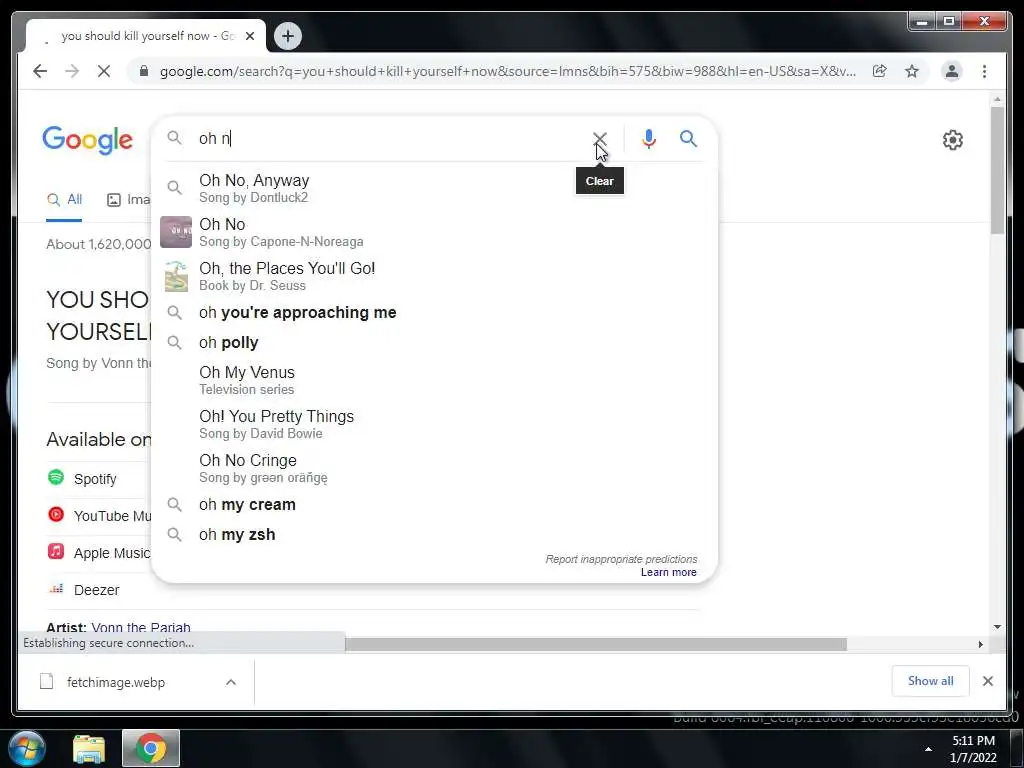Click scroll down arrow on vertical scrollbar
This screenshot has width=1024, height=768.
[997, 627]
